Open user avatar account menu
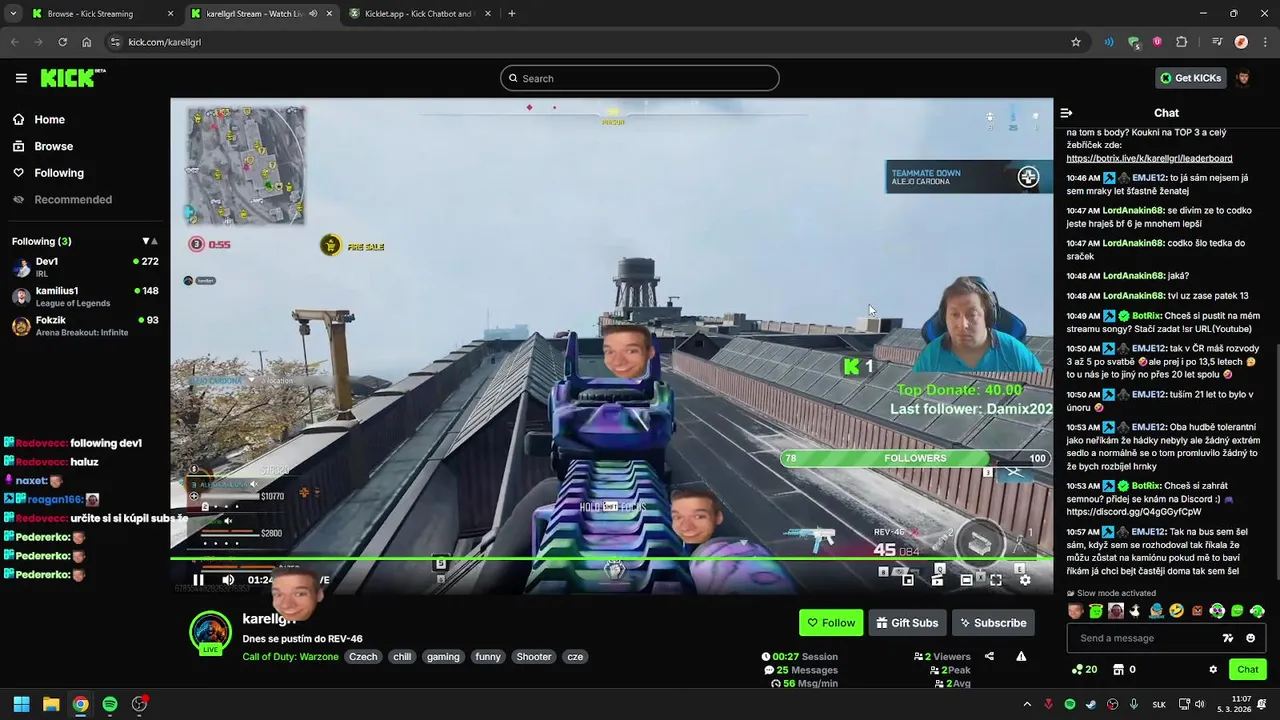Screen dimensions: 1280x720 point(1243,78)
